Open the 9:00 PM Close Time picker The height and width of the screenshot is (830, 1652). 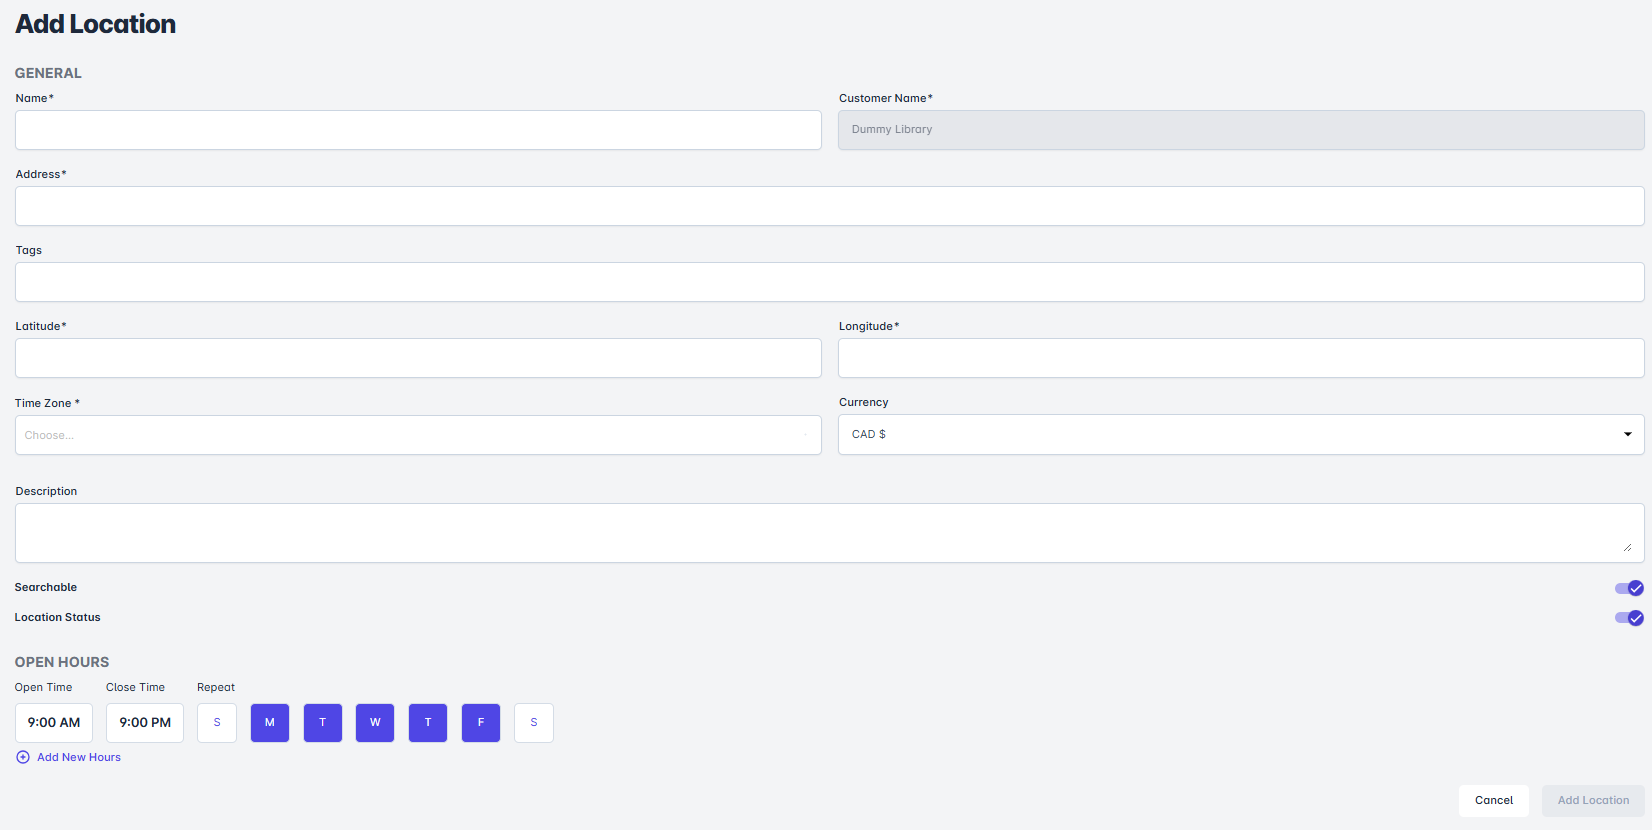click(x=145, y=723)
